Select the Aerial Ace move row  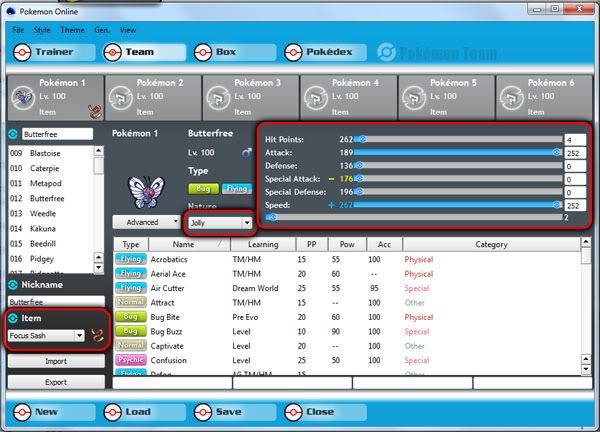[x=347, y=274]
